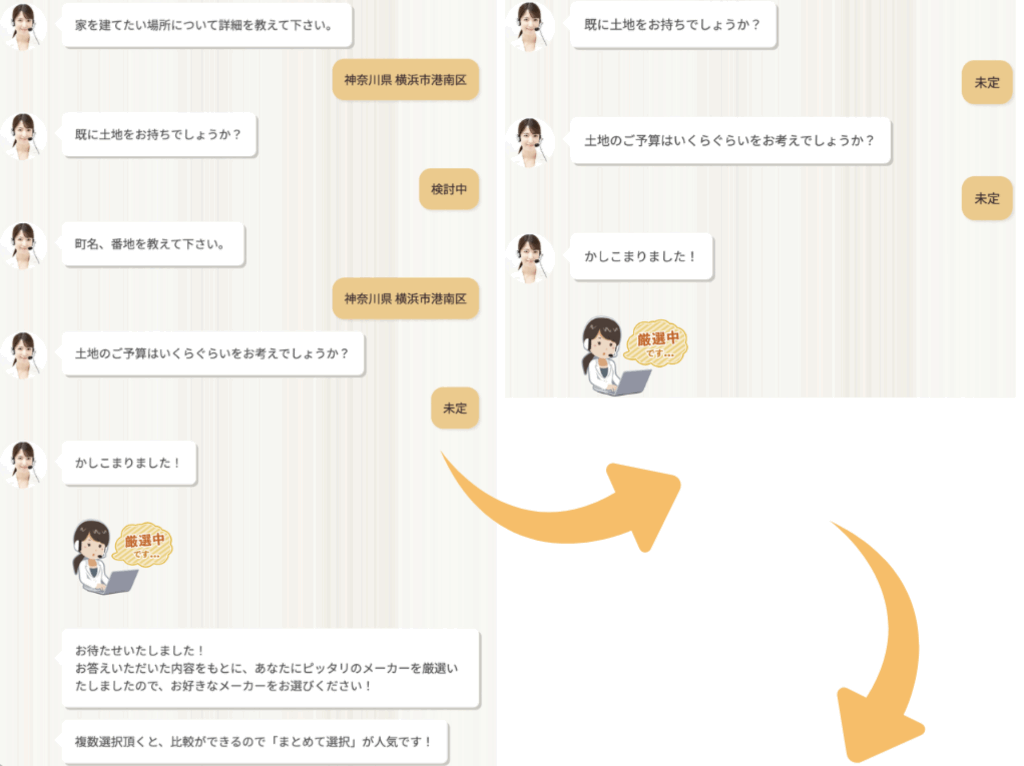Click the 神奈川県 横浜市港南区 reply under the location question
The height and width of the screenshot is (766, 1024).
point(406,80)
